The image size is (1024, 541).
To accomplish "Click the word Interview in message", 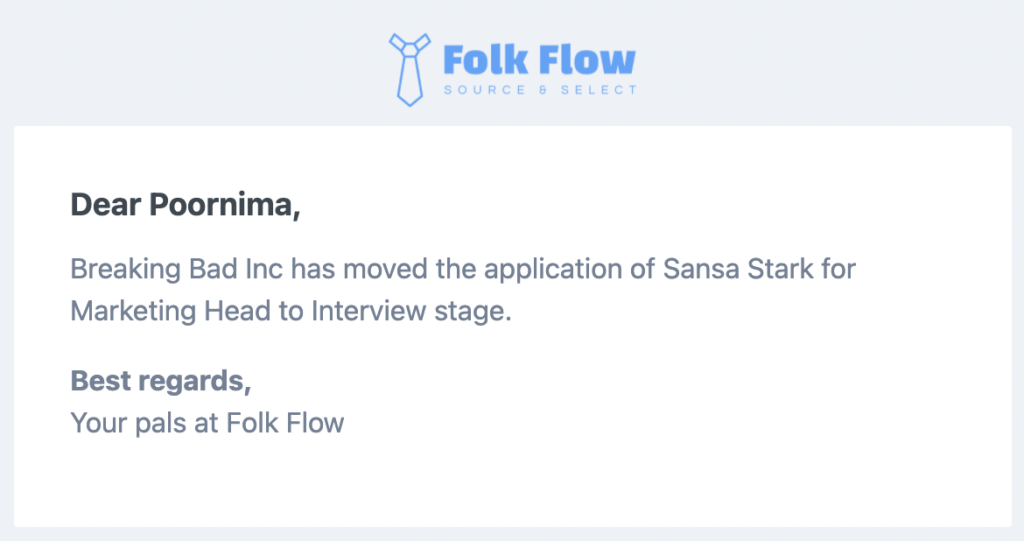I will pyautogui.click(x=368, y=310).
